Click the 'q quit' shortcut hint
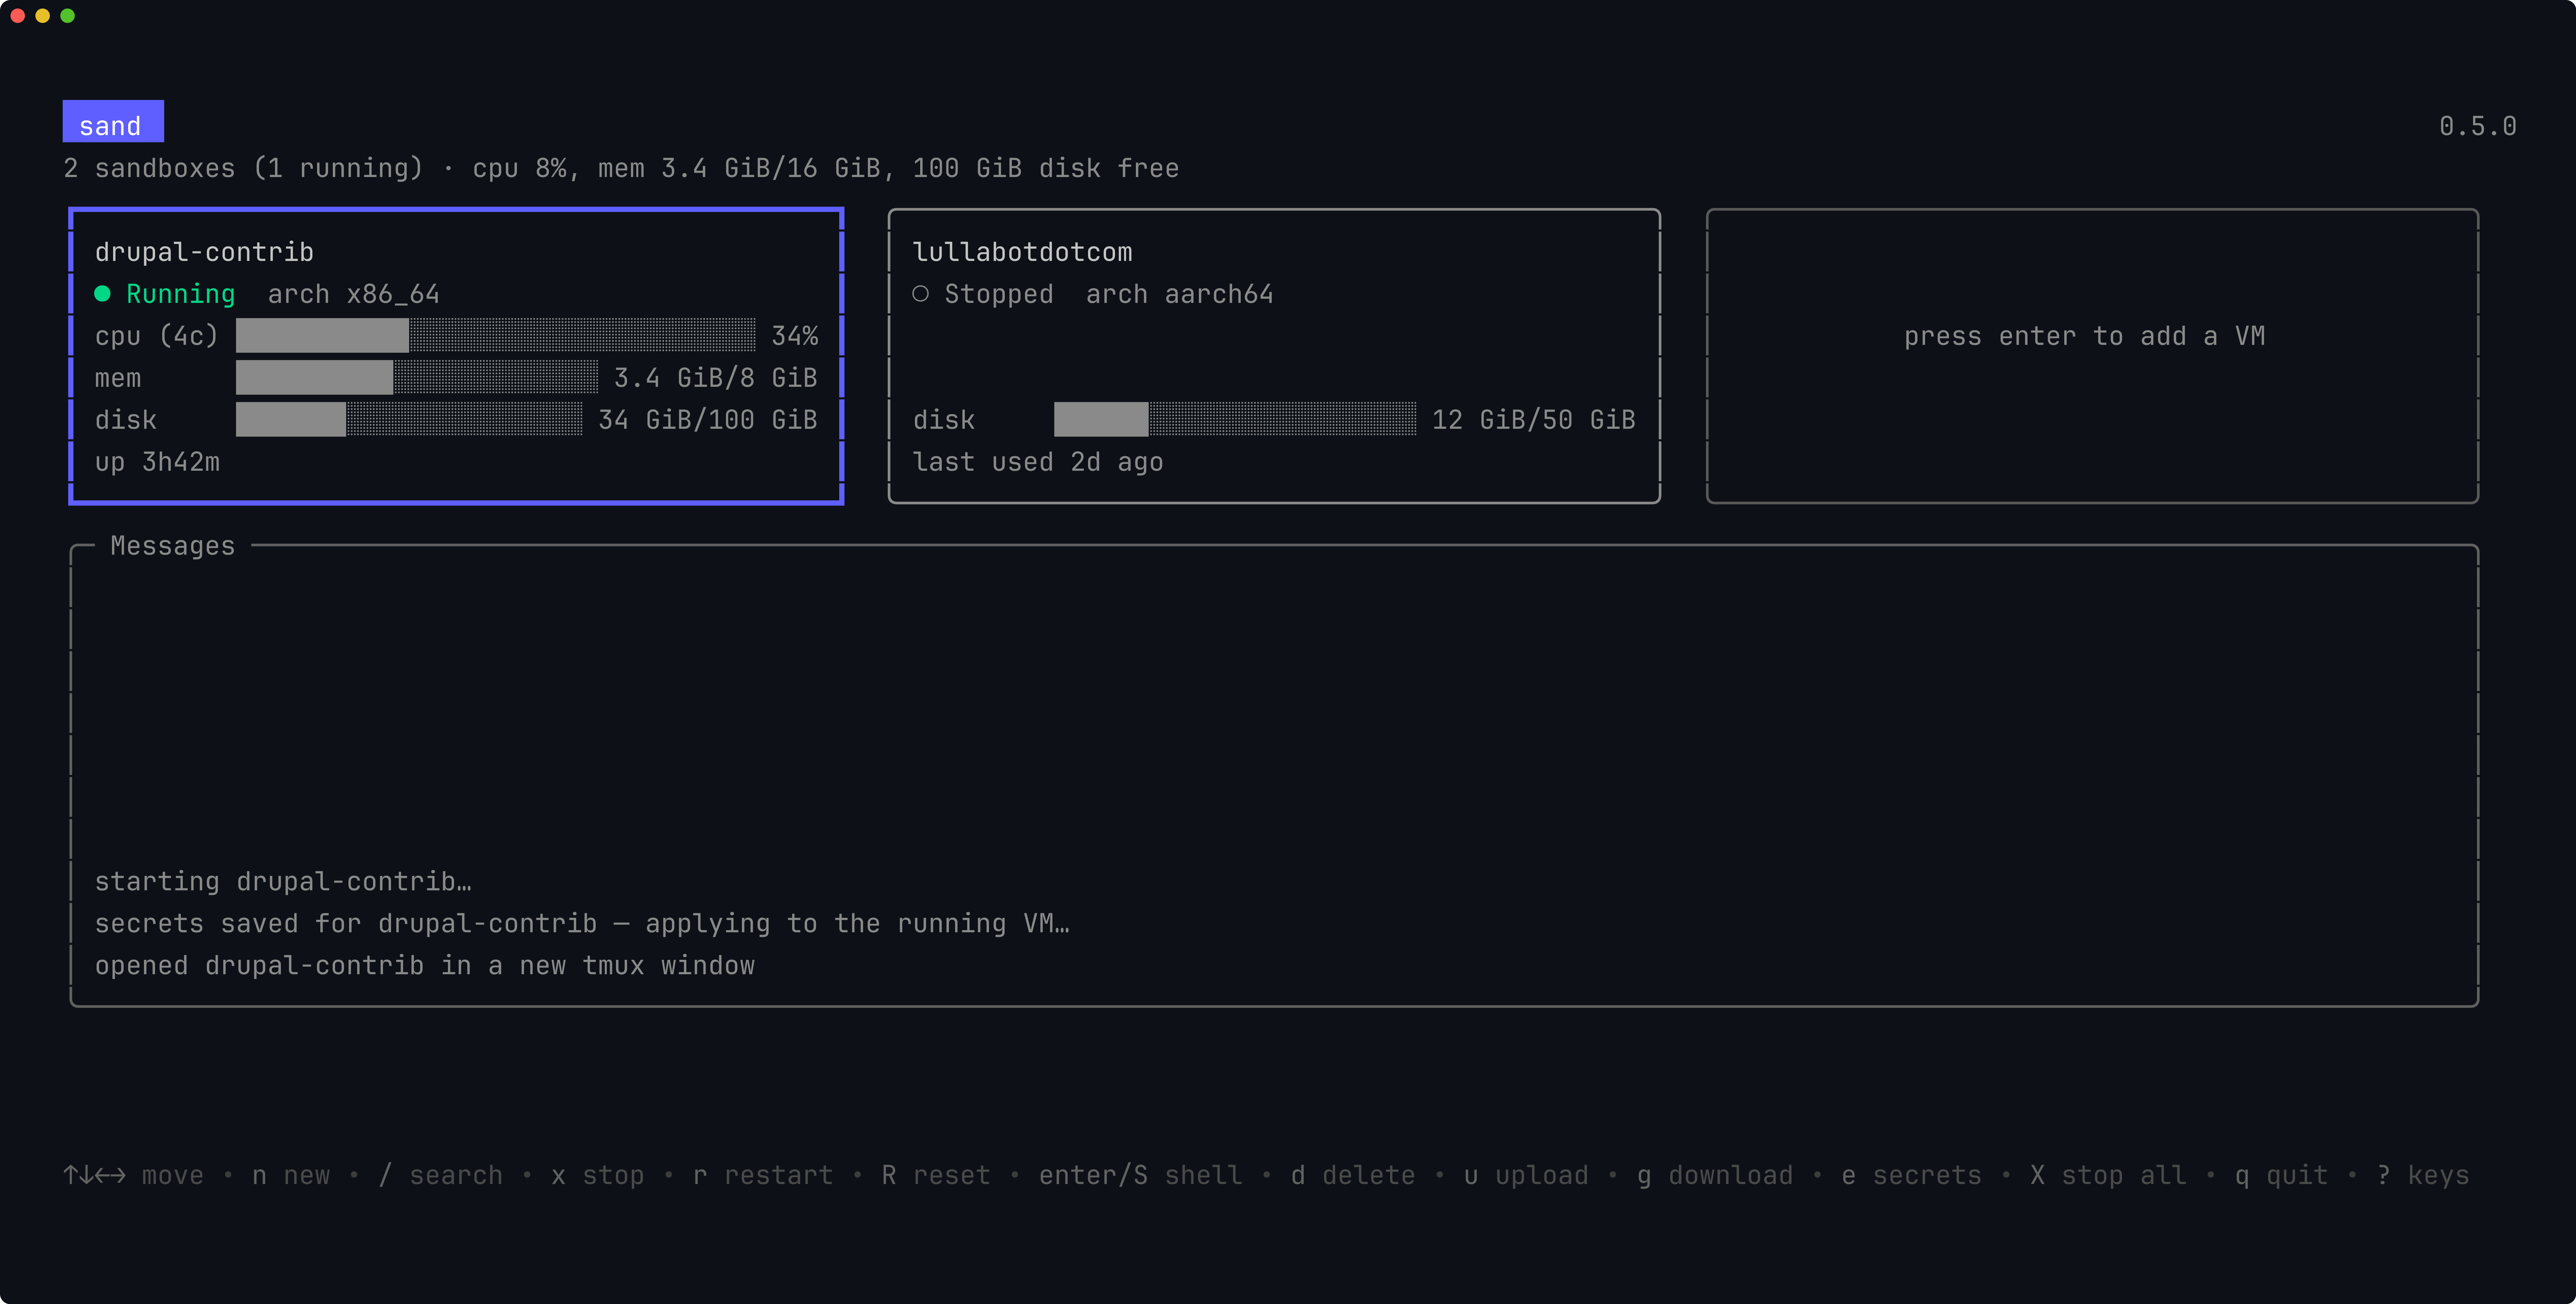This screenshot has height=1304, width=2576. [x=2282, y=1176]
